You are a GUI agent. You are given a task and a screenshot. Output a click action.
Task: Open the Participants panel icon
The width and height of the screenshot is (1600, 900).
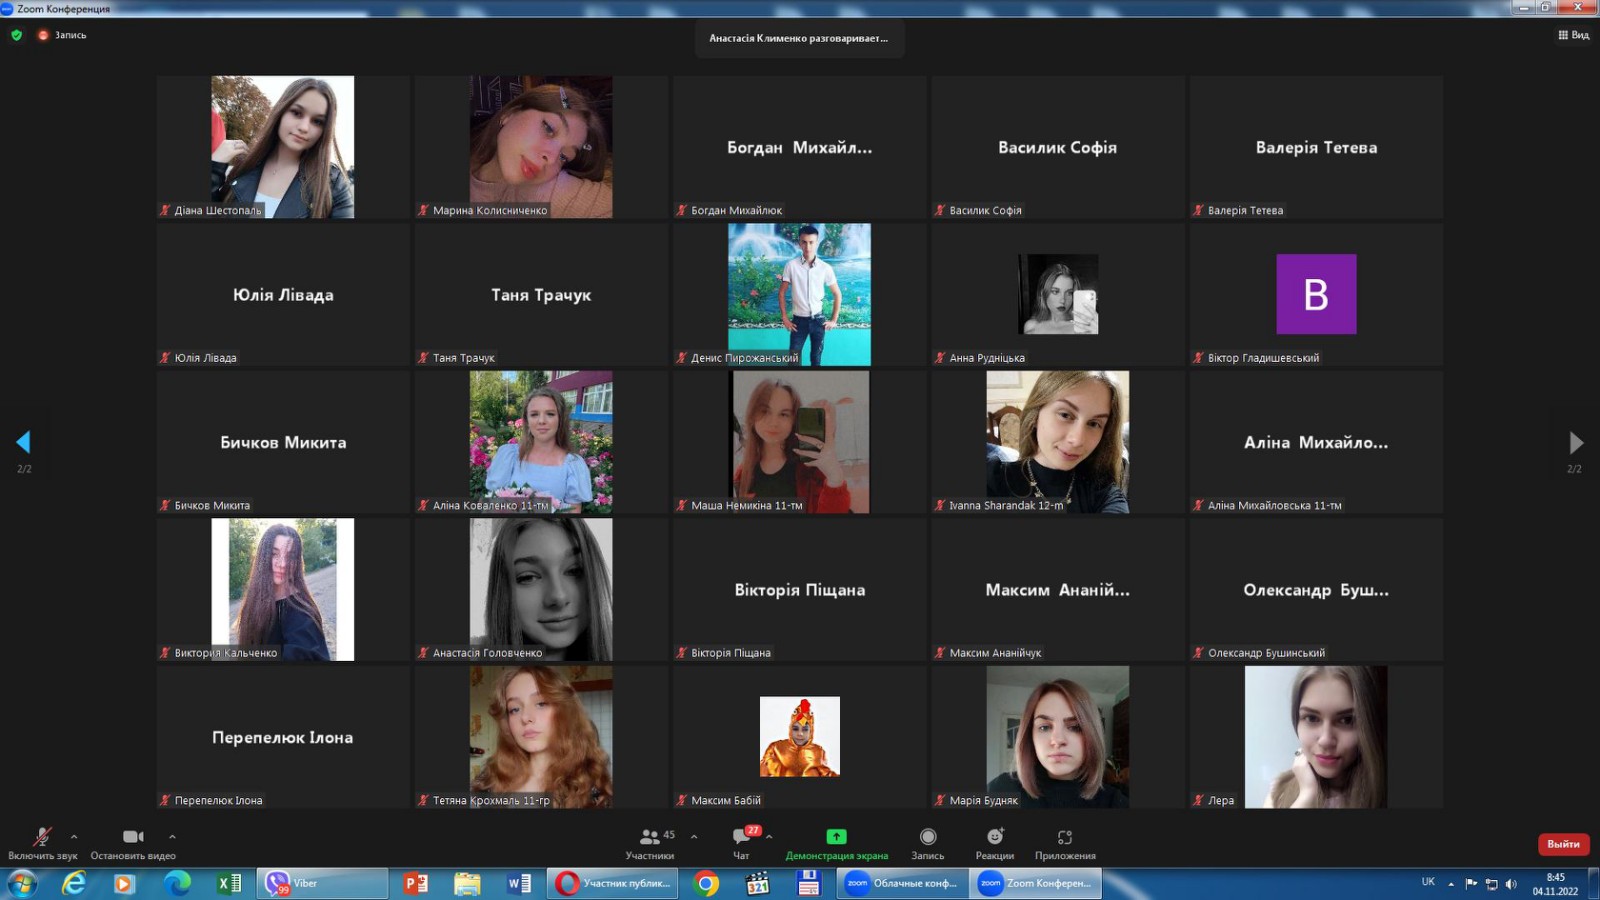click(650, 837)
